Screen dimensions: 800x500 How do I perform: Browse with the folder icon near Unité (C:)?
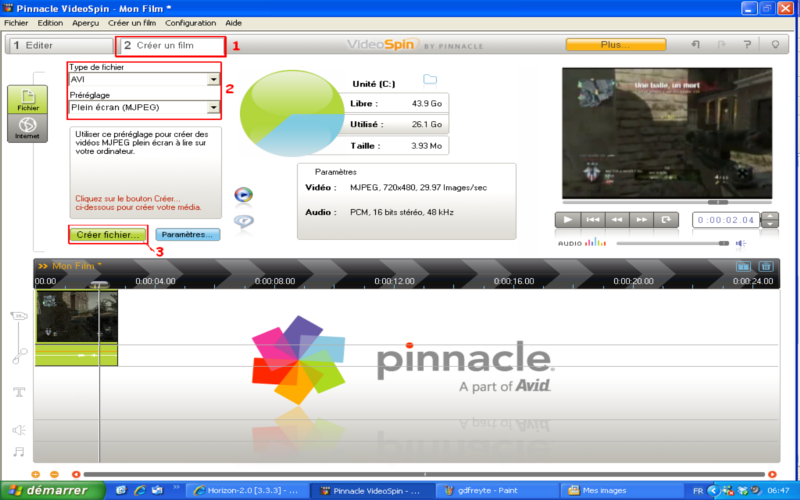(x=430, y=79)
